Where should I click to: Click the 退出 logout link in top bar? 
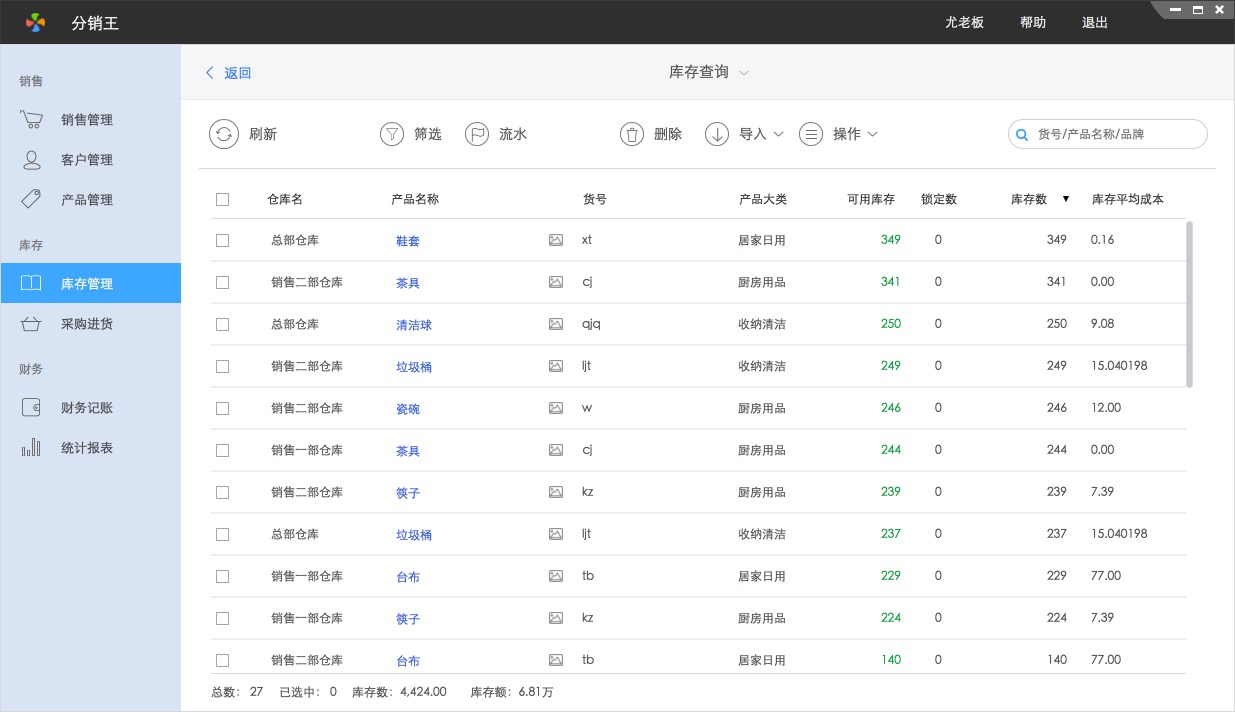coord(1094,22)
